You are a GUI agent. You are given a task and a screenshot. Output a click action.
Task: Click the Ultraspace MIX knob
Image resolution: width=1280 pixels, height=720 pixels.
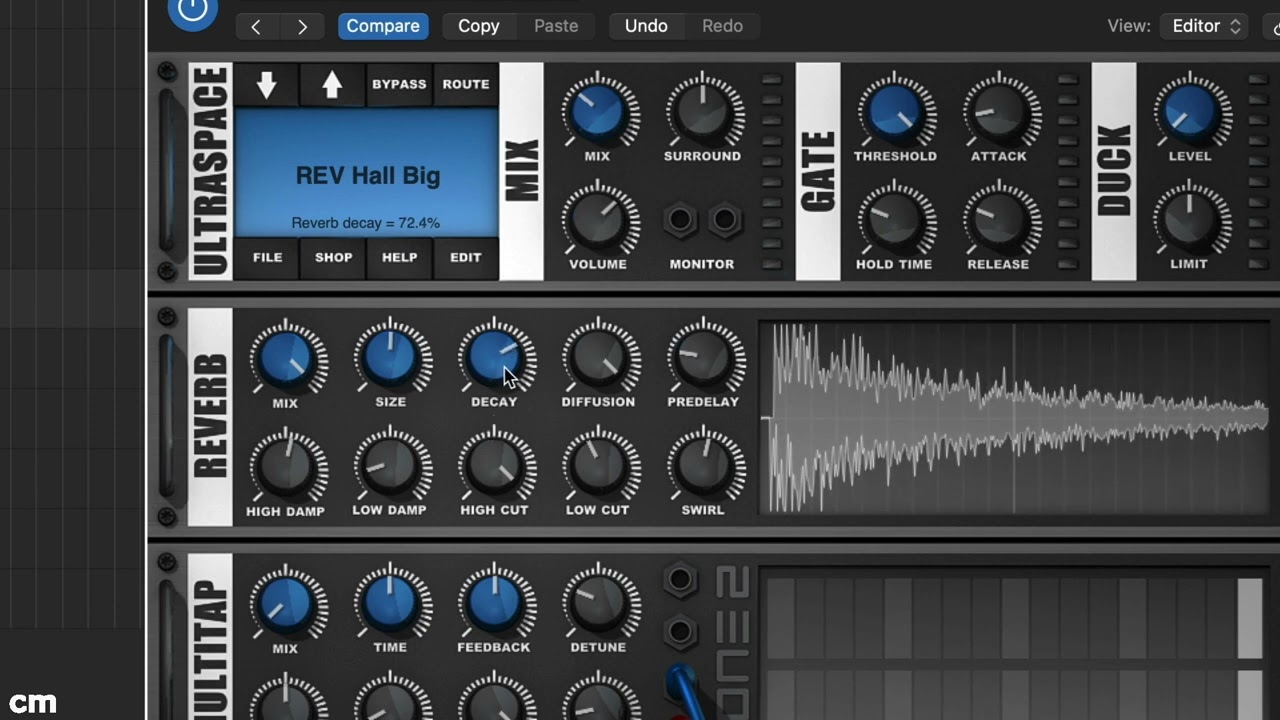(x=598, y=110)
